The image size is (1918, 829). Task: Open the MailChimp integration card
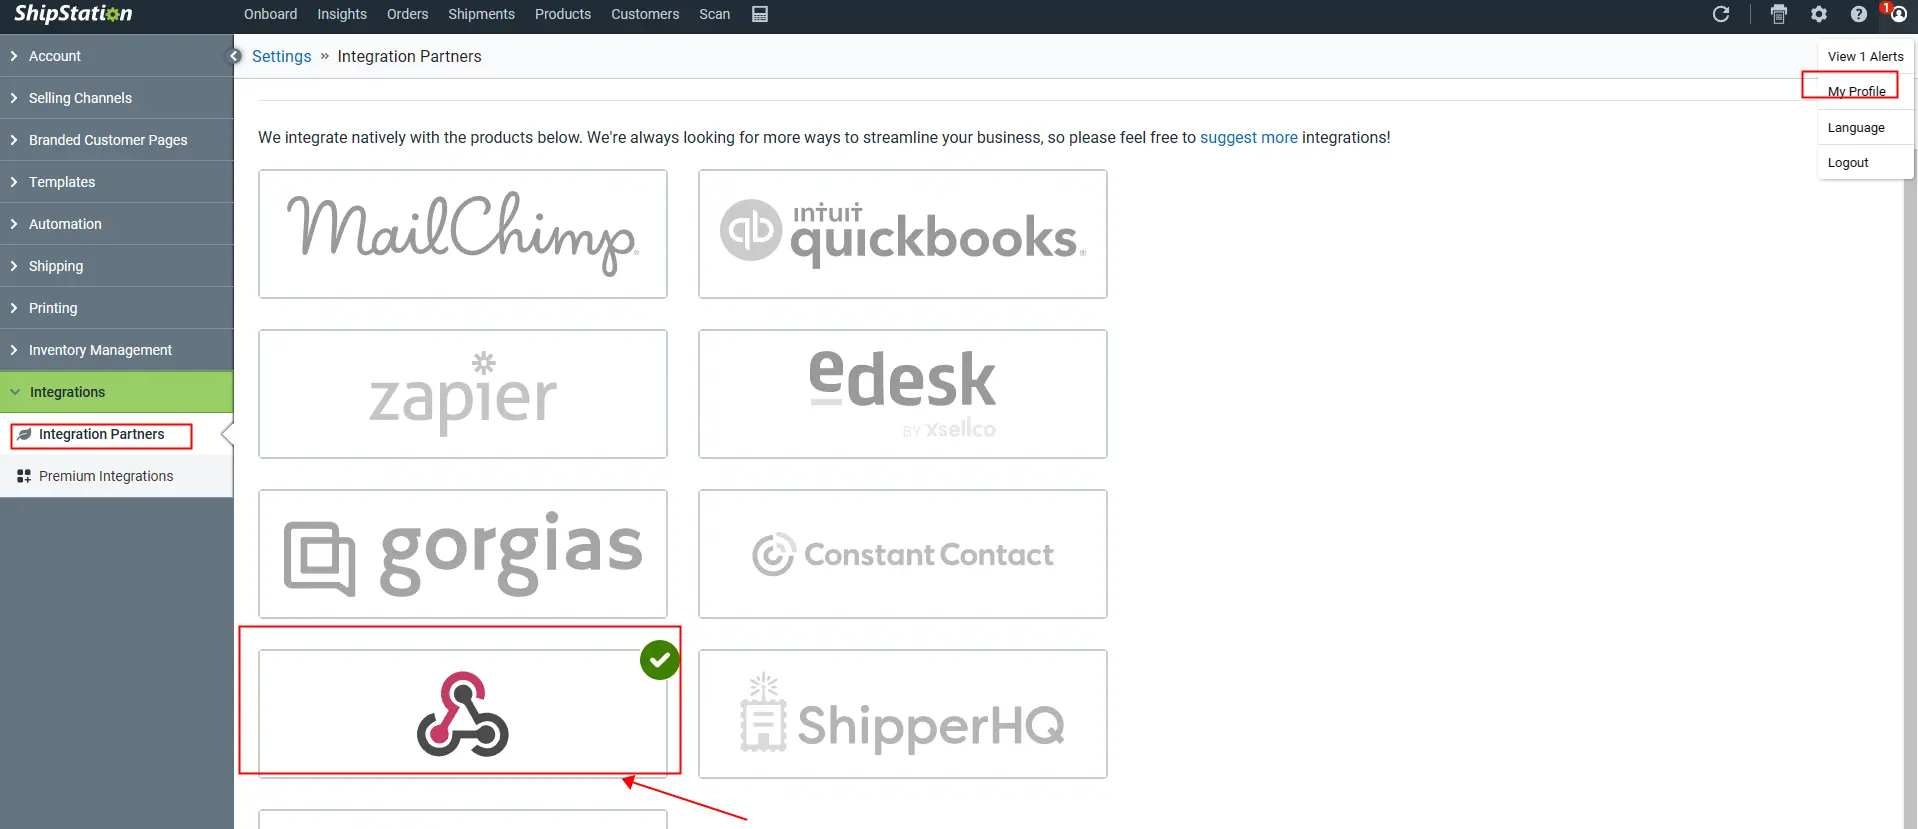463,234
